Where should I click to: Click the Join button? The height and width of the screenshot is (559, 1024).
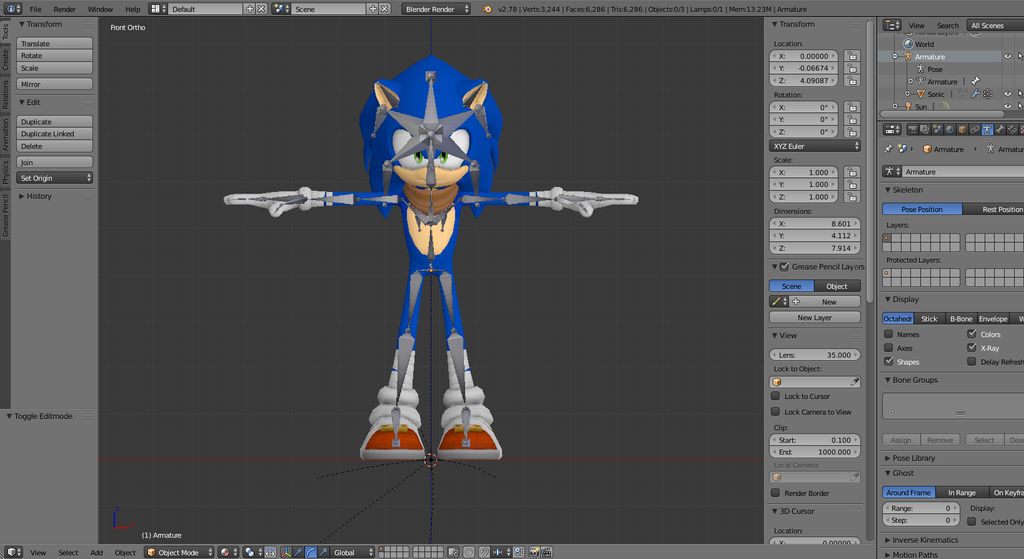click(x=54, y=162)
